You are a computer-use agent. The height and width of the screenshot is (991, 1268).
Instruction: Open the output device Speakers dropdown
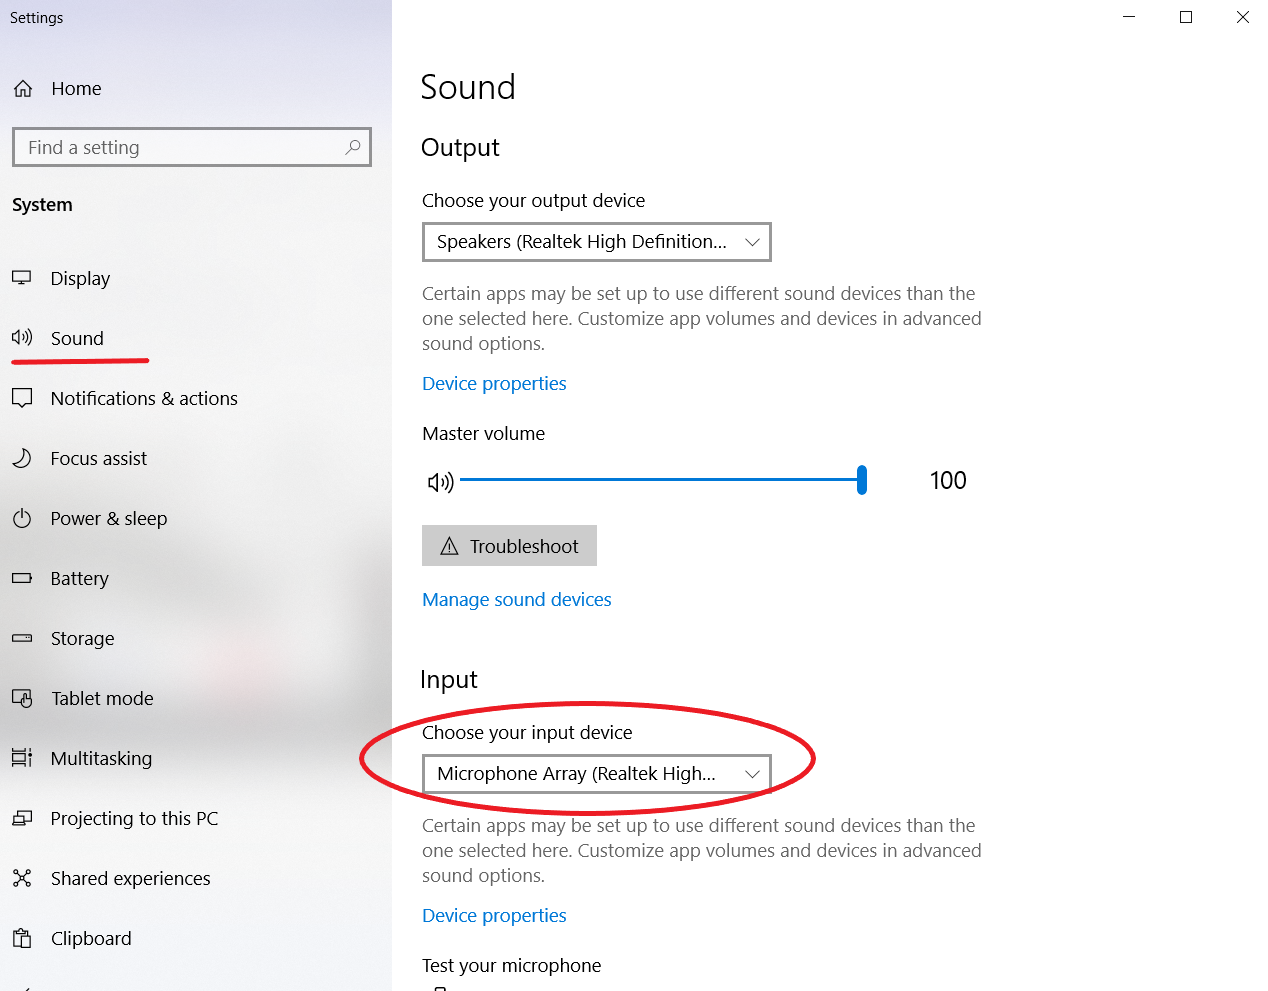click(x=597, y=242)
